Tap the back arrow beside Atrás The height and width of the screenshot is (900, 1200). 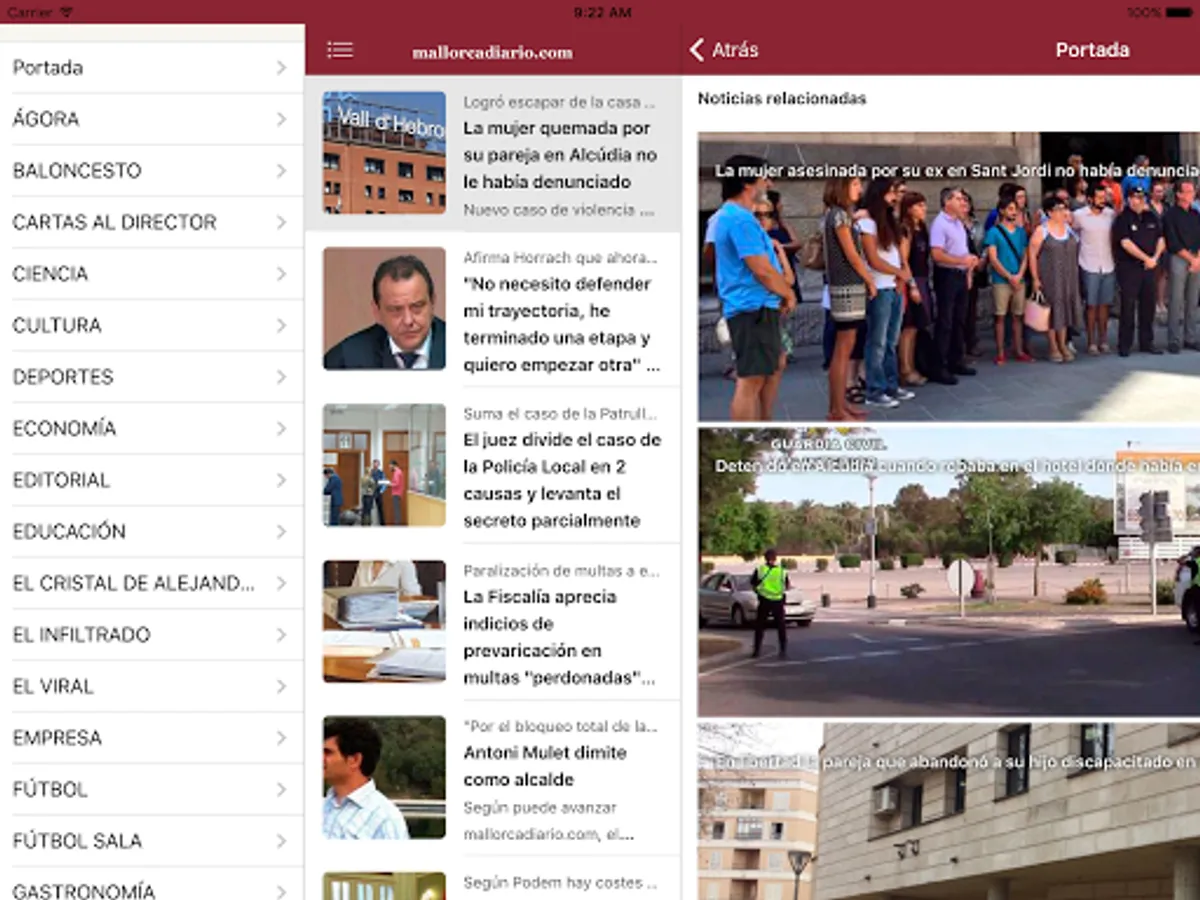pos(697,50)
